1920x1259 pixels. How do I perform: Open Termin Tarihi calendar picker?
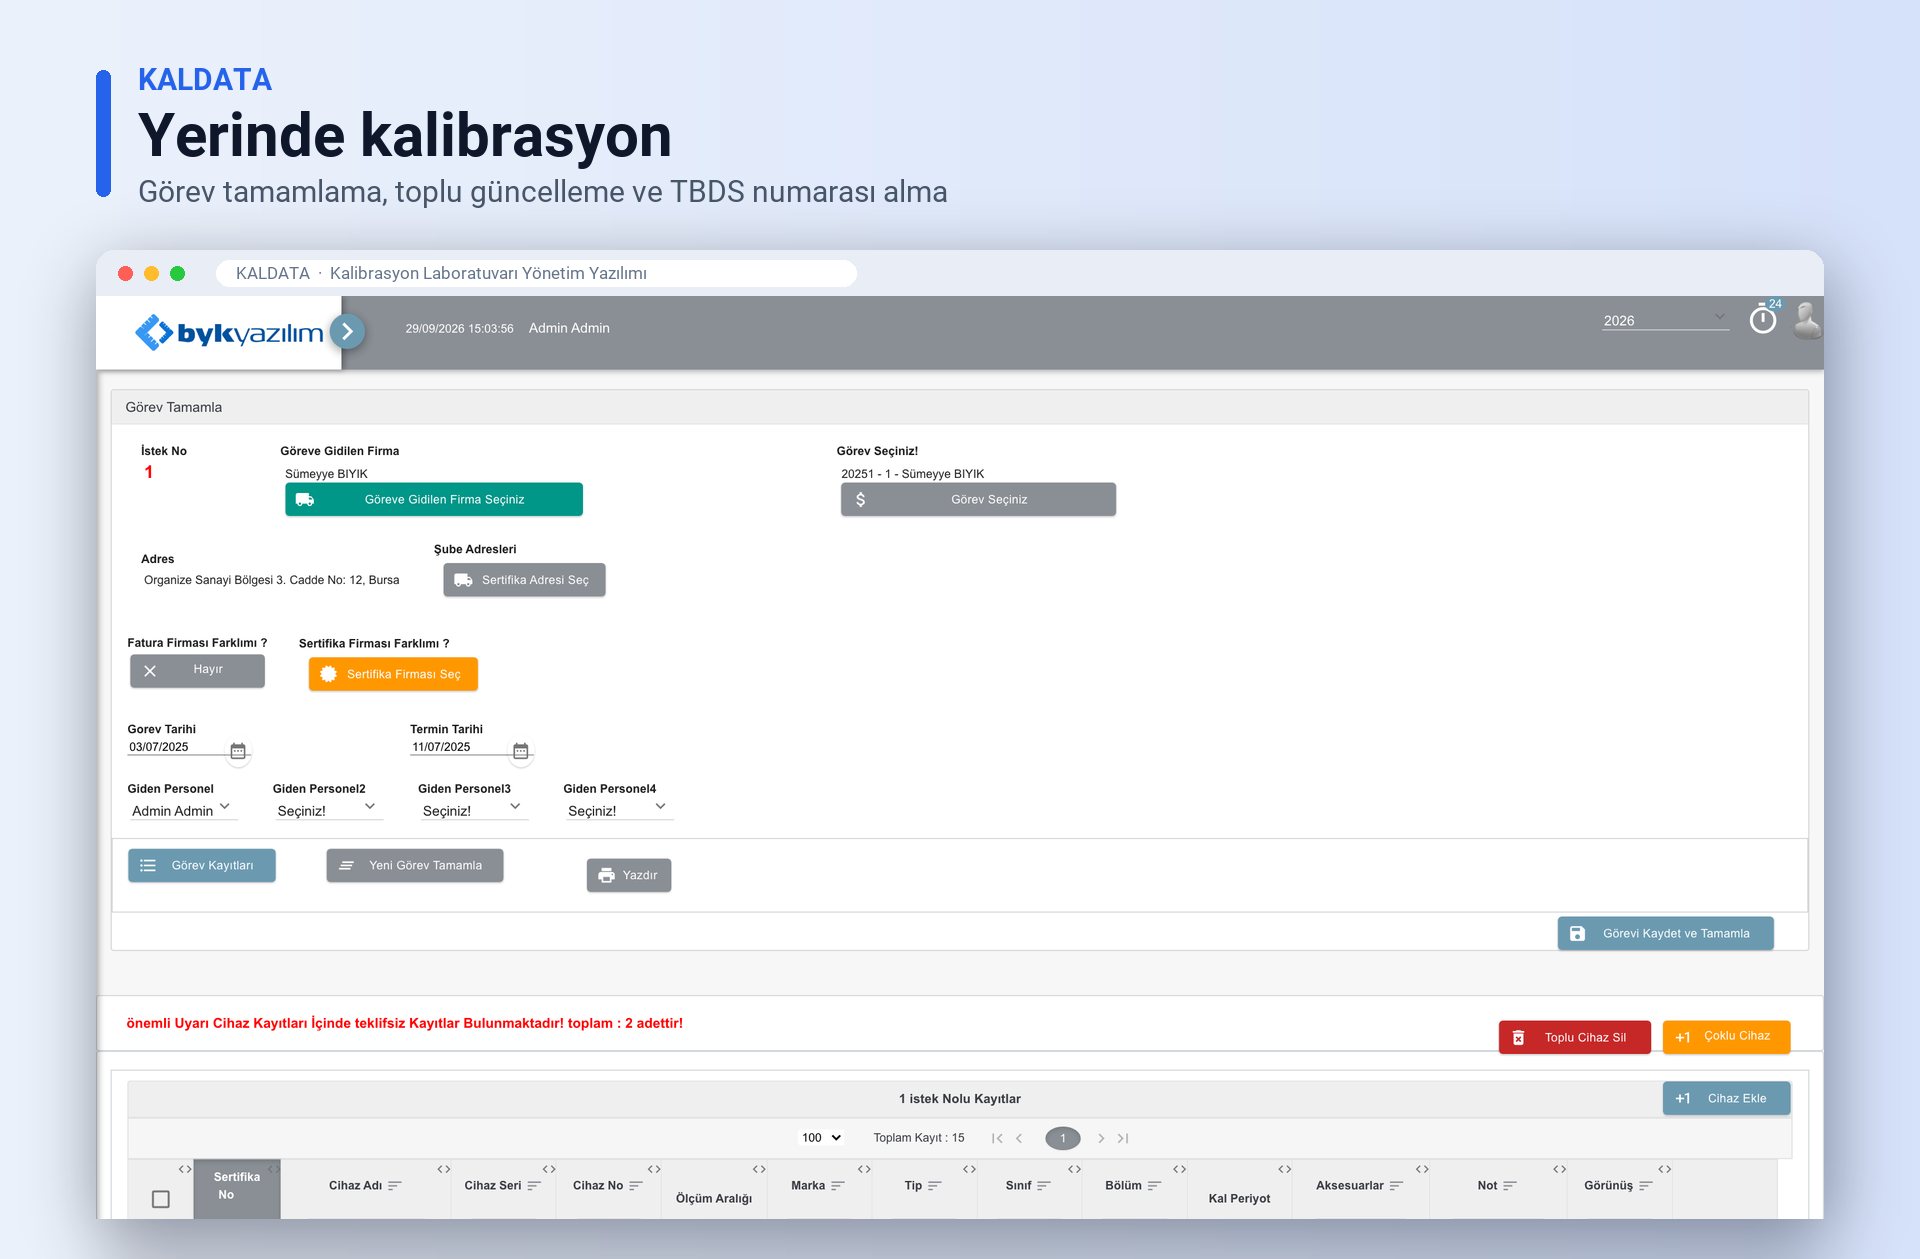point(521,751)
